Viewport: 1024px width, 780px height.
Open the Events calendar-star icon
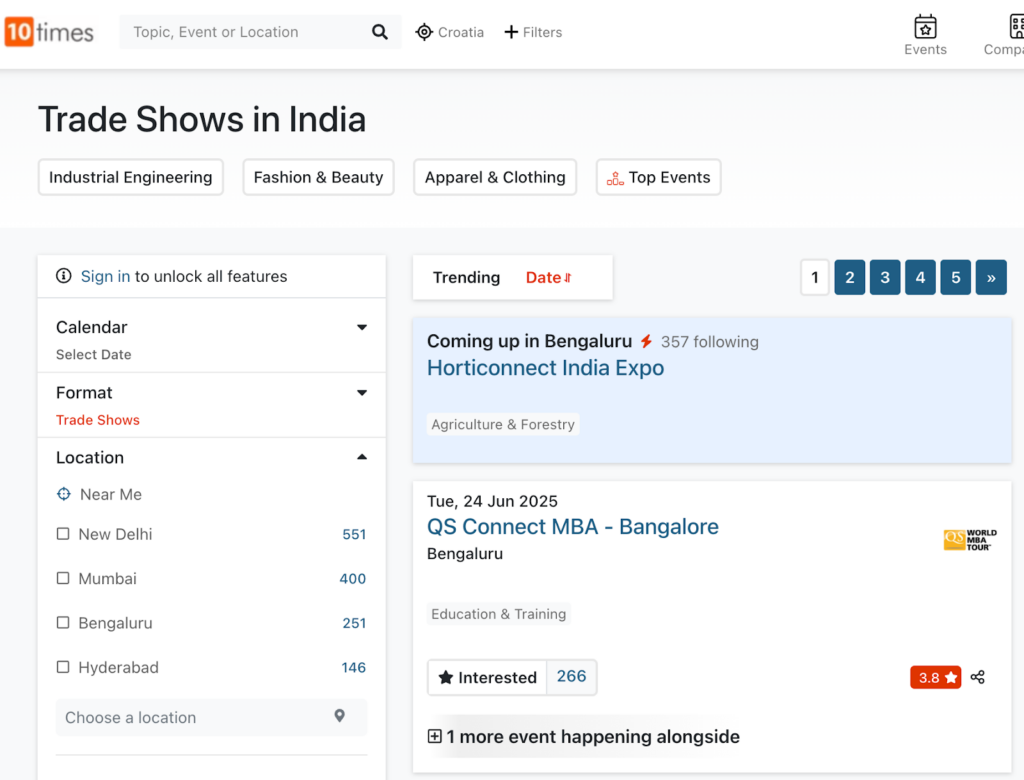[x=925, y=27]
